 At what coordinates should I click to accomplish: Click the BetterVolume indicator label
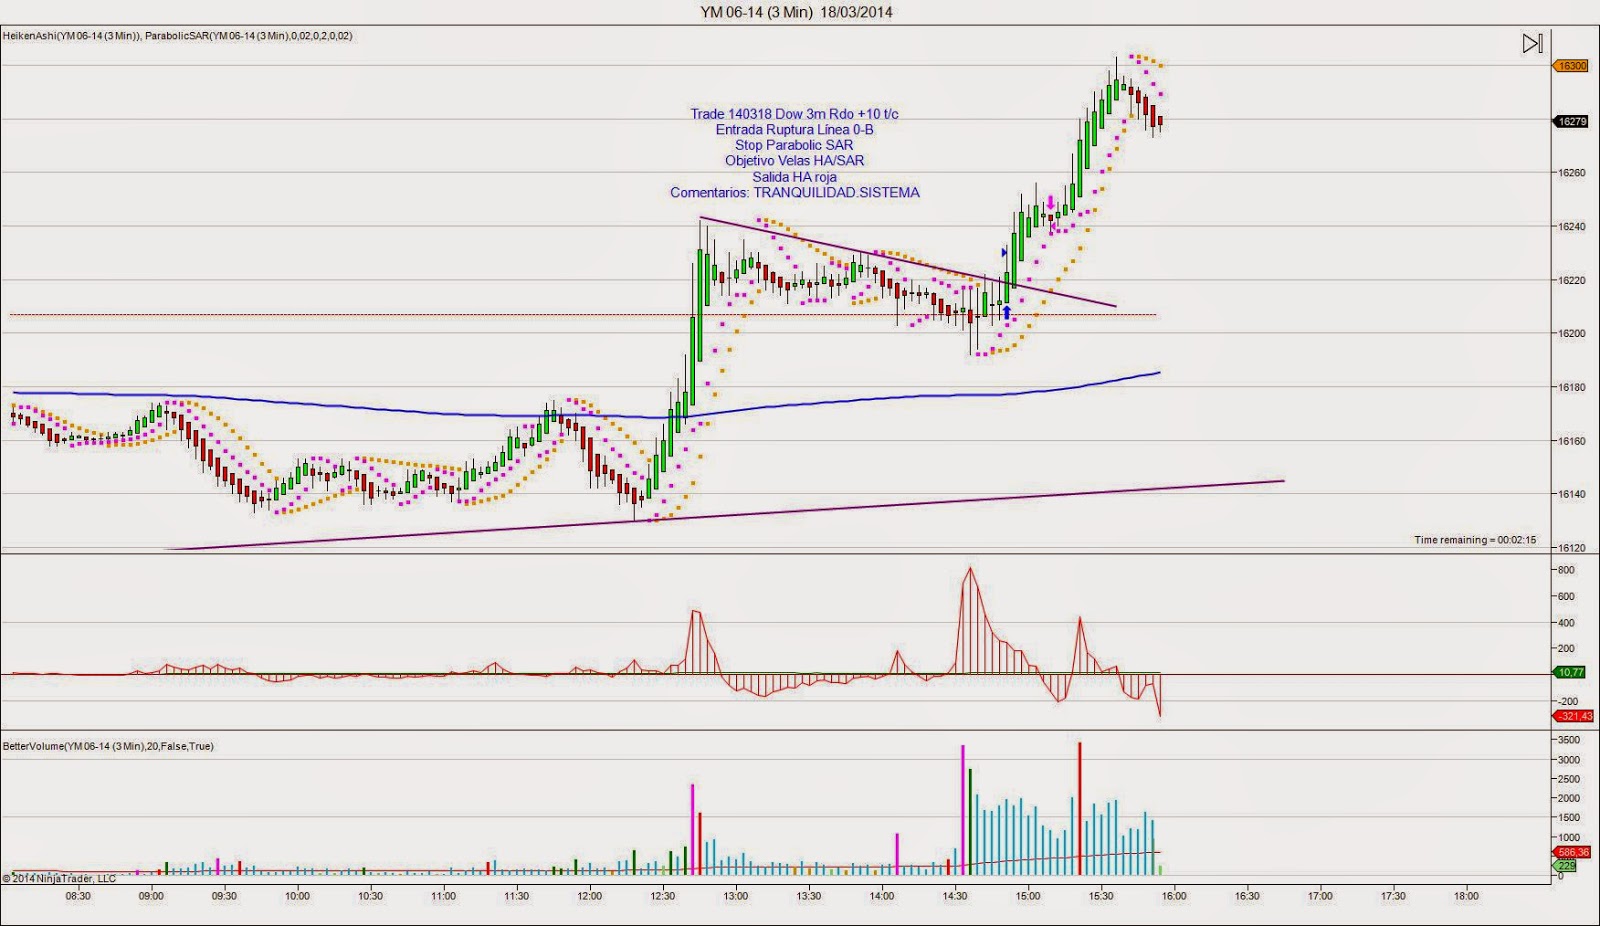[108, 746]
